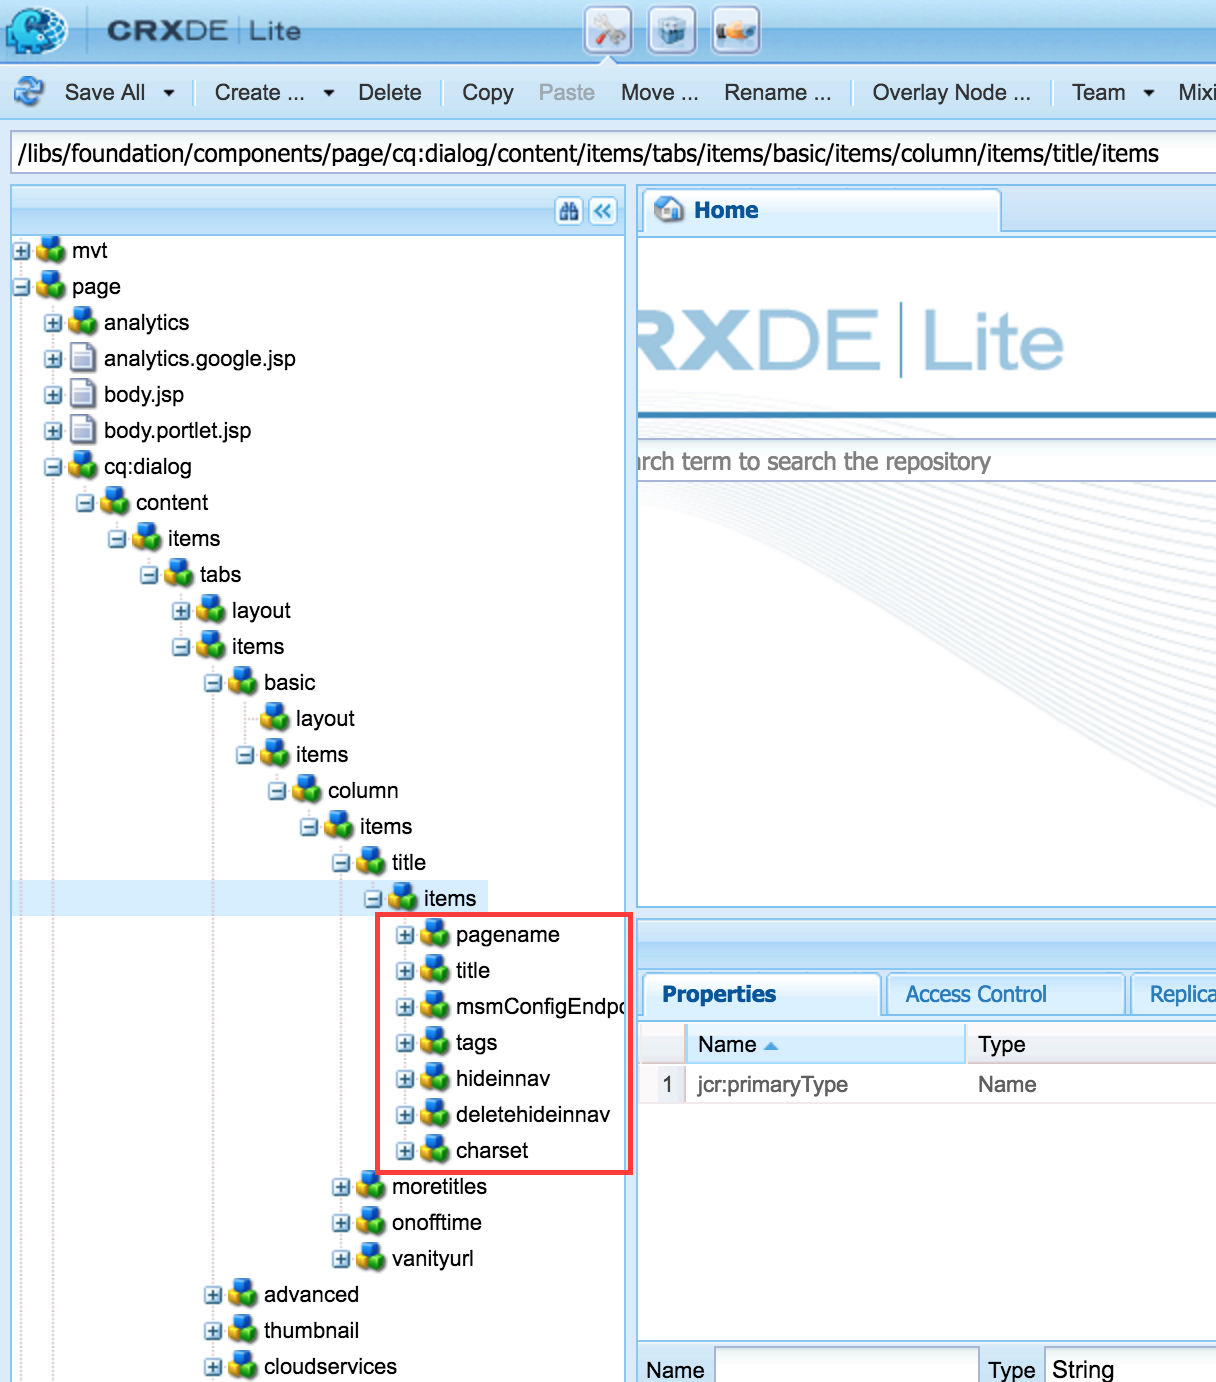The width and height of the screenshot is (1216, 1382).
Task: Collapse the tree panel with double-arrow icon
Action: [x=603, y=211]
